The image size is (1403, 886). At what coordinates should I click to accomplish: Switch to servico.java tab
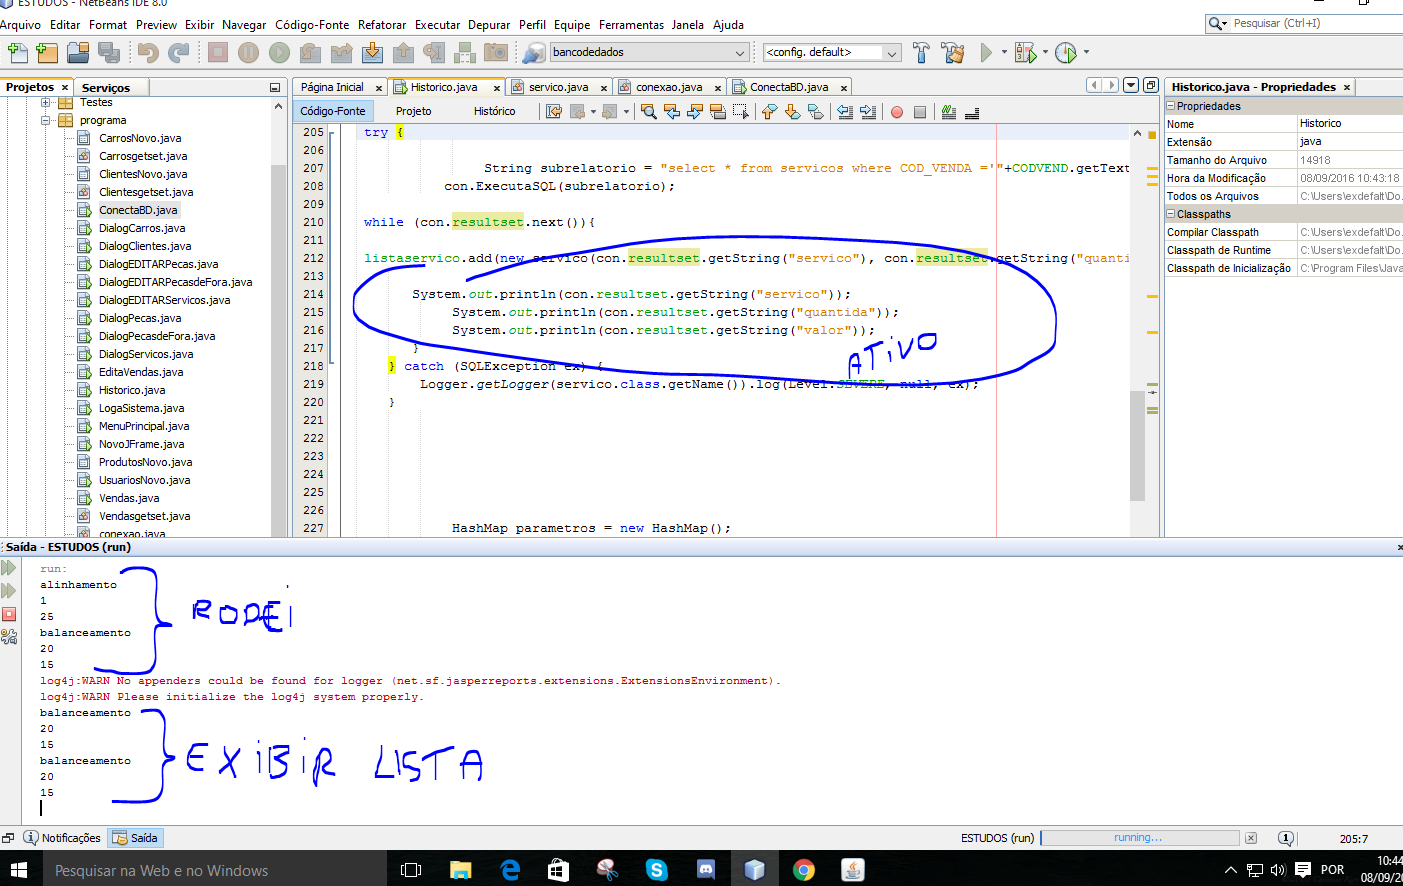[558, 87]
